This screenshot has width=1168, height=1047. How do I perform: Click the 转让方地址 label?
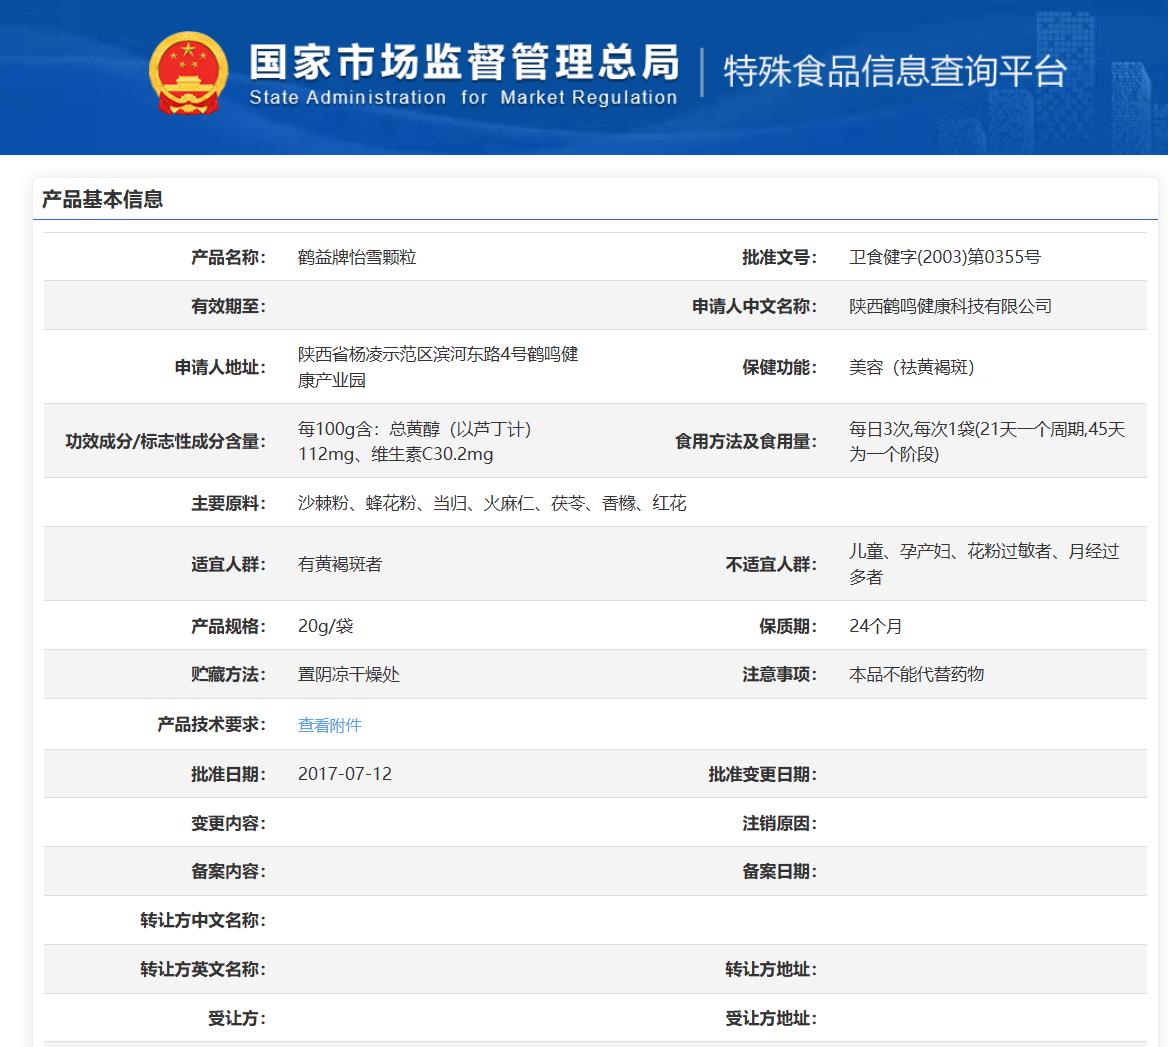click(x=771, y=969)
